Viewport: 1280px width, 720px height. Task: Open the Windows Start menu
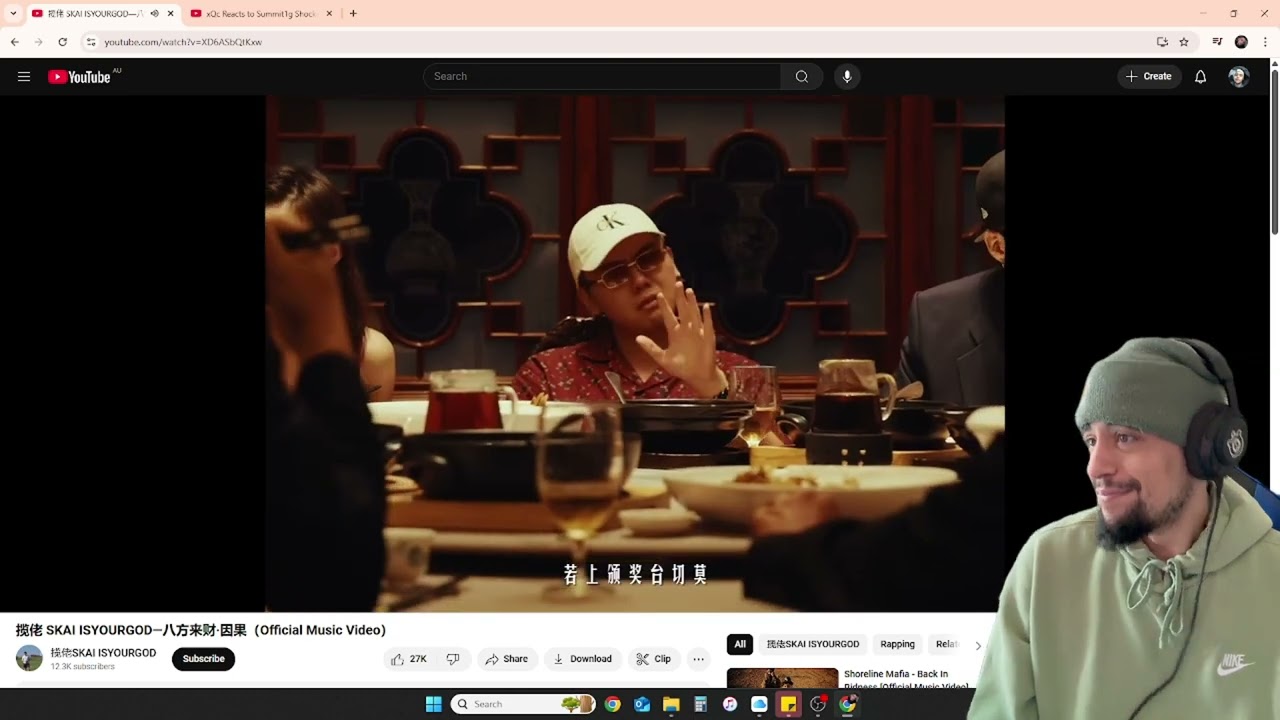click(x=433, y=704)
